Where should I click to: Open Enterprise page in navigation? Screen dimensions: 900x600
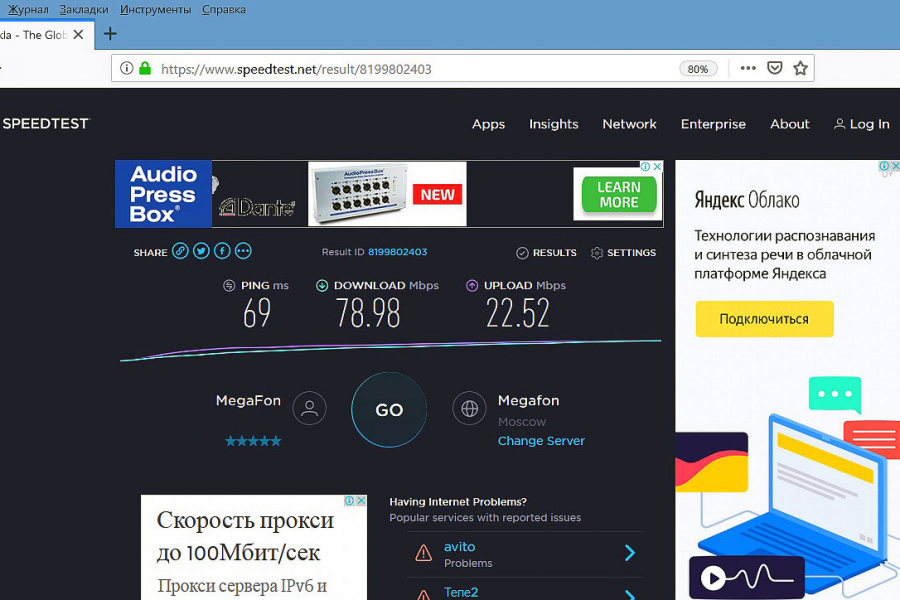coord(713,124)
